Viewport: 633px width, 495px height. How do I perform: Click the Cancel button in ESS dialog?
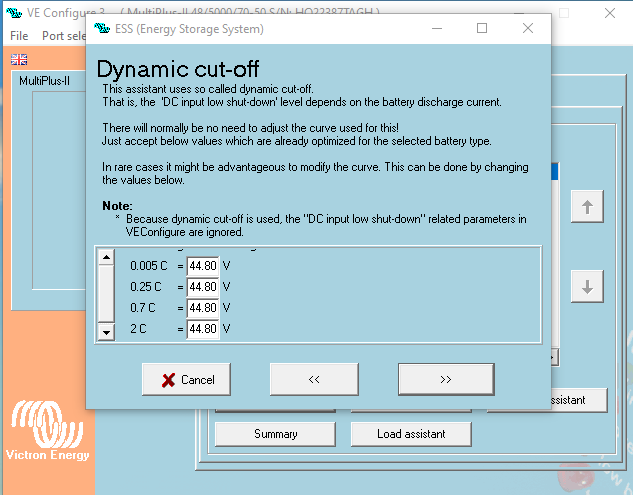click(x=186, y=379)
